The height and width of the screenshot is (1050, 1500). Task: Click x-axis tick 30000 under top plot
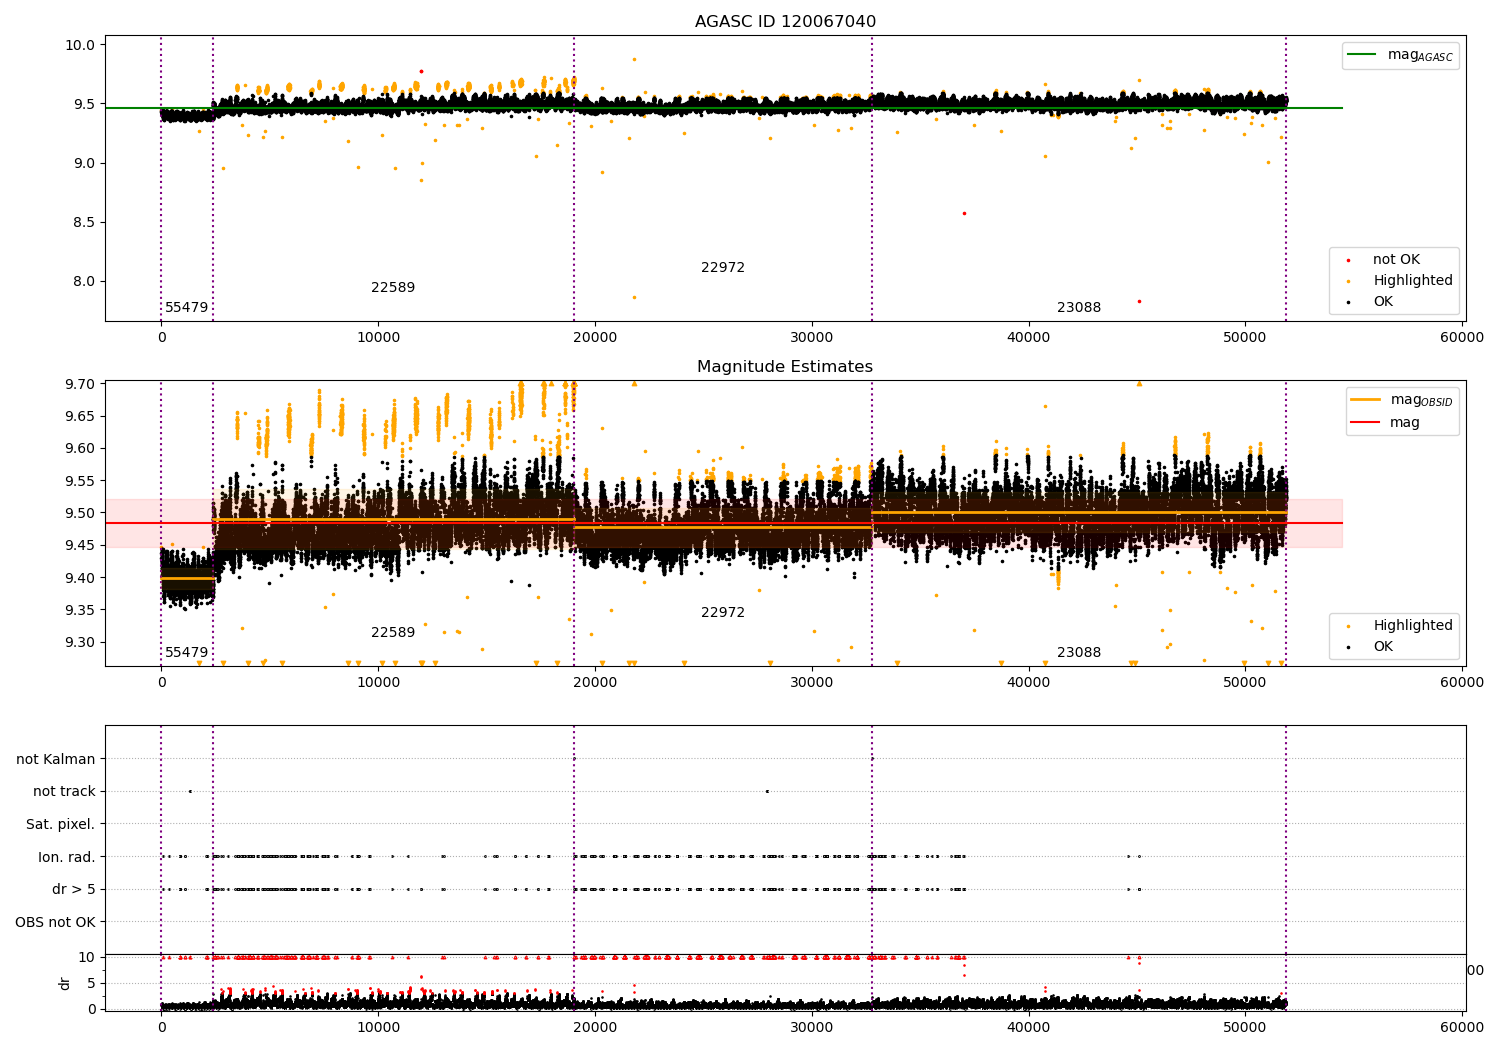[812, 338]
